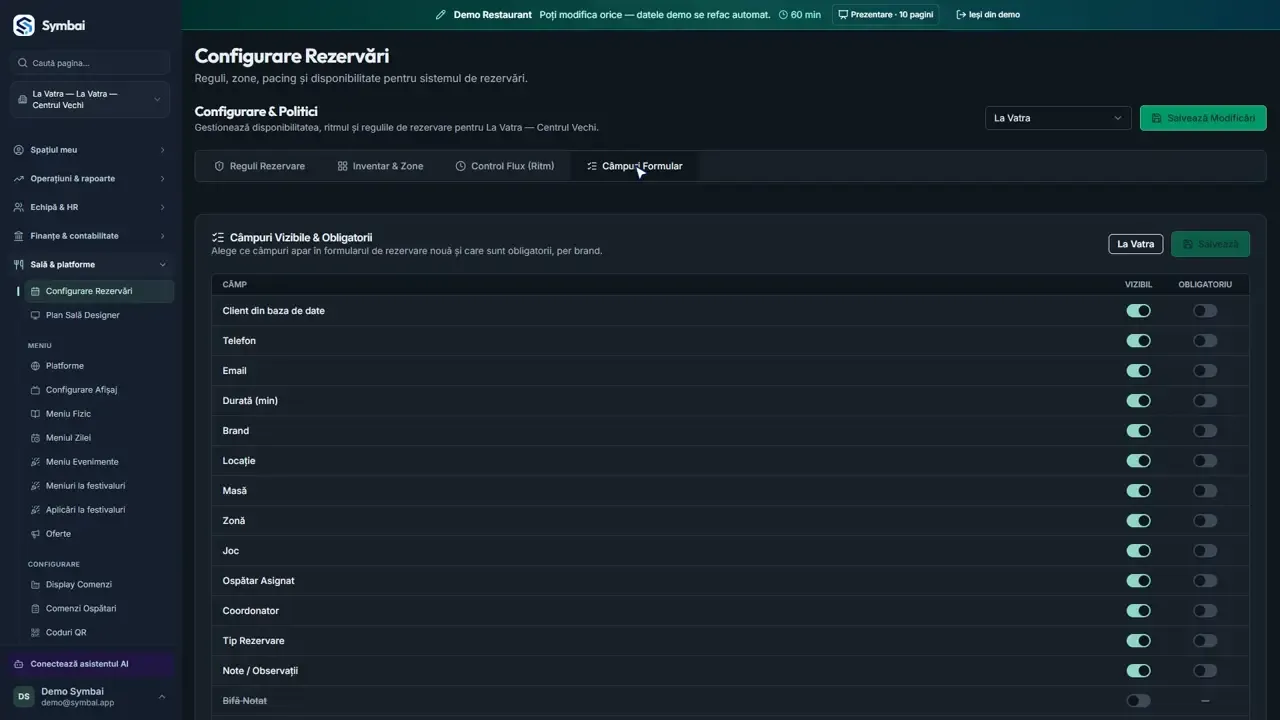1280x720 pixels.
Task: Click the Meniul Zilei icon
Action: tap(35, 438)
